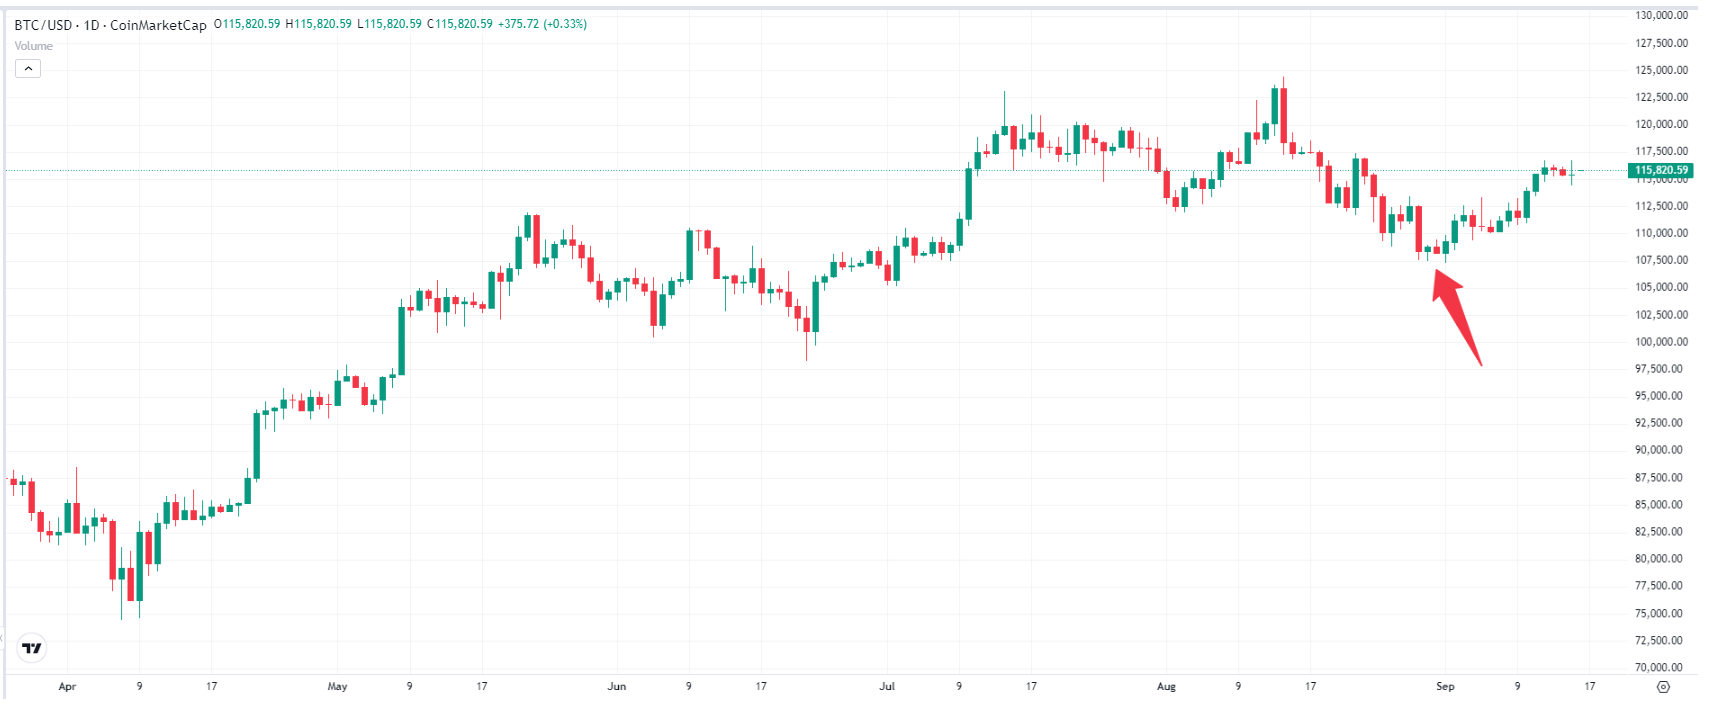Click the Jul label on time axis
Viewport: 1713px width, 706px height.
(x=887, y=687)
